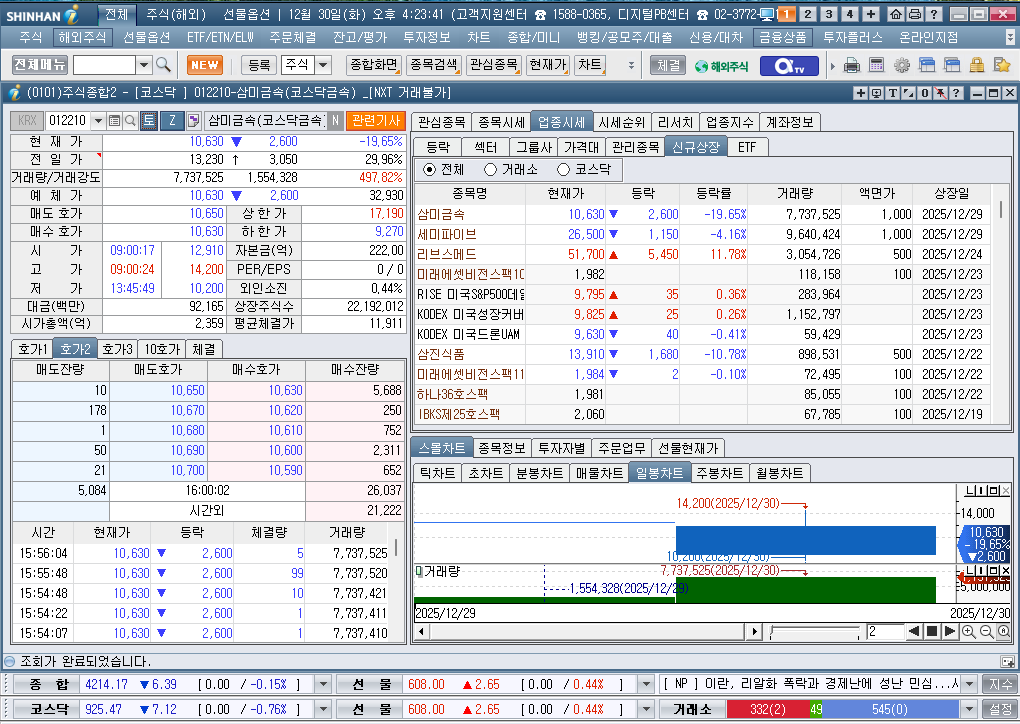The image size is (1020, 724).
Task: Open the menu search box dropdown
Action: tap(144, 64)
